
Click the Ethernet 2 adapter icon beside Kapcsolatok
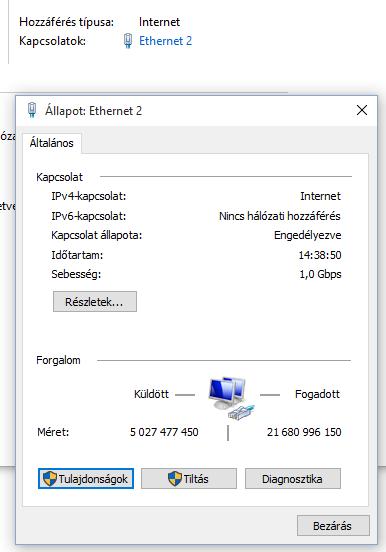coord(128,41)
